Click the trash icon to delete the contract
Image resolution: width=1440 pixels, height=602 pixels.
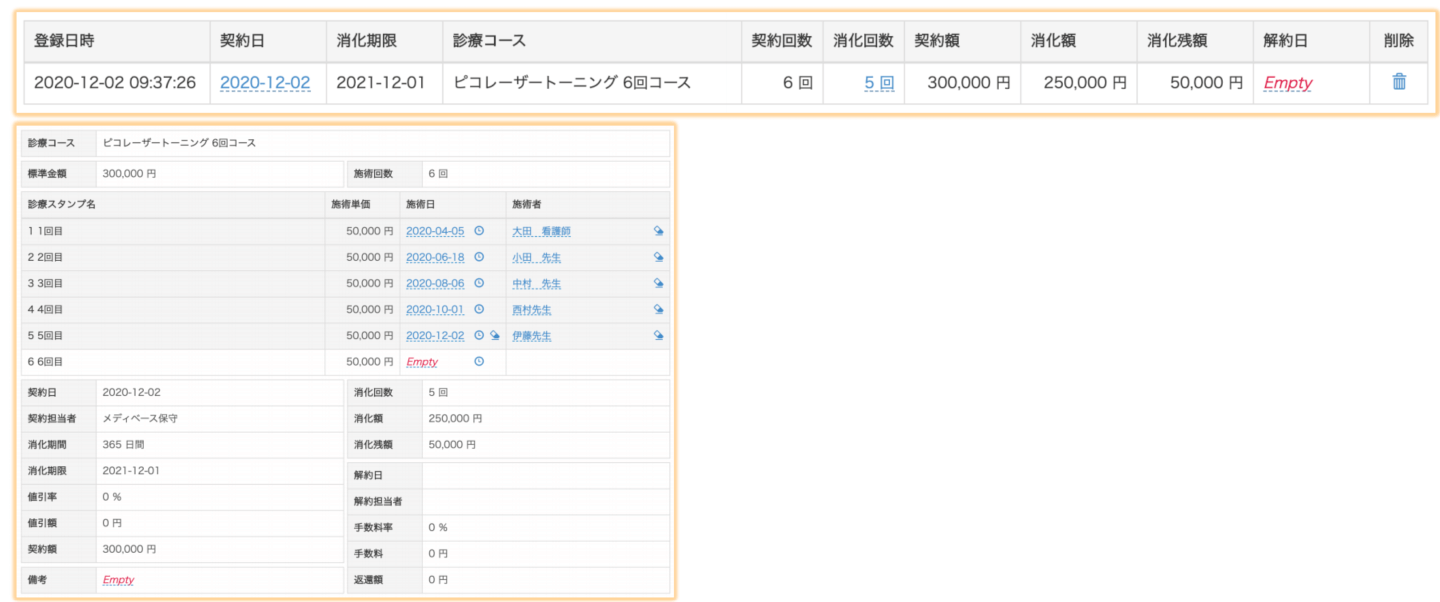[1399, 82]
